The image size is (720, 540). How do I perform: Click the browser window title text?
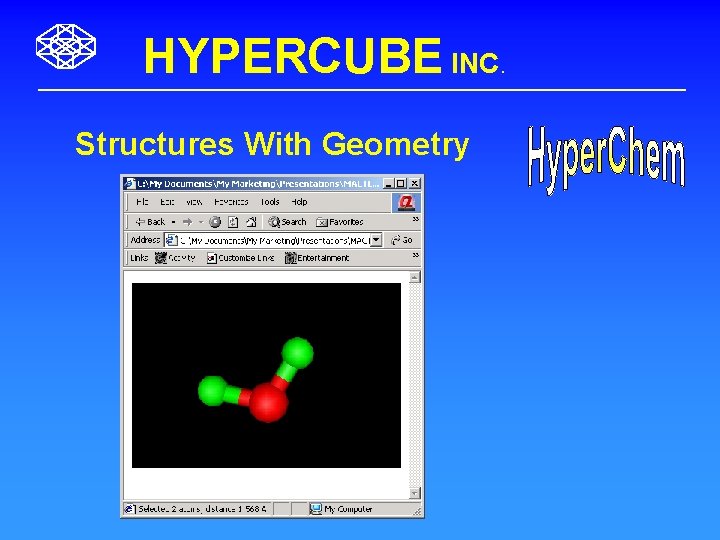[259, 183]
